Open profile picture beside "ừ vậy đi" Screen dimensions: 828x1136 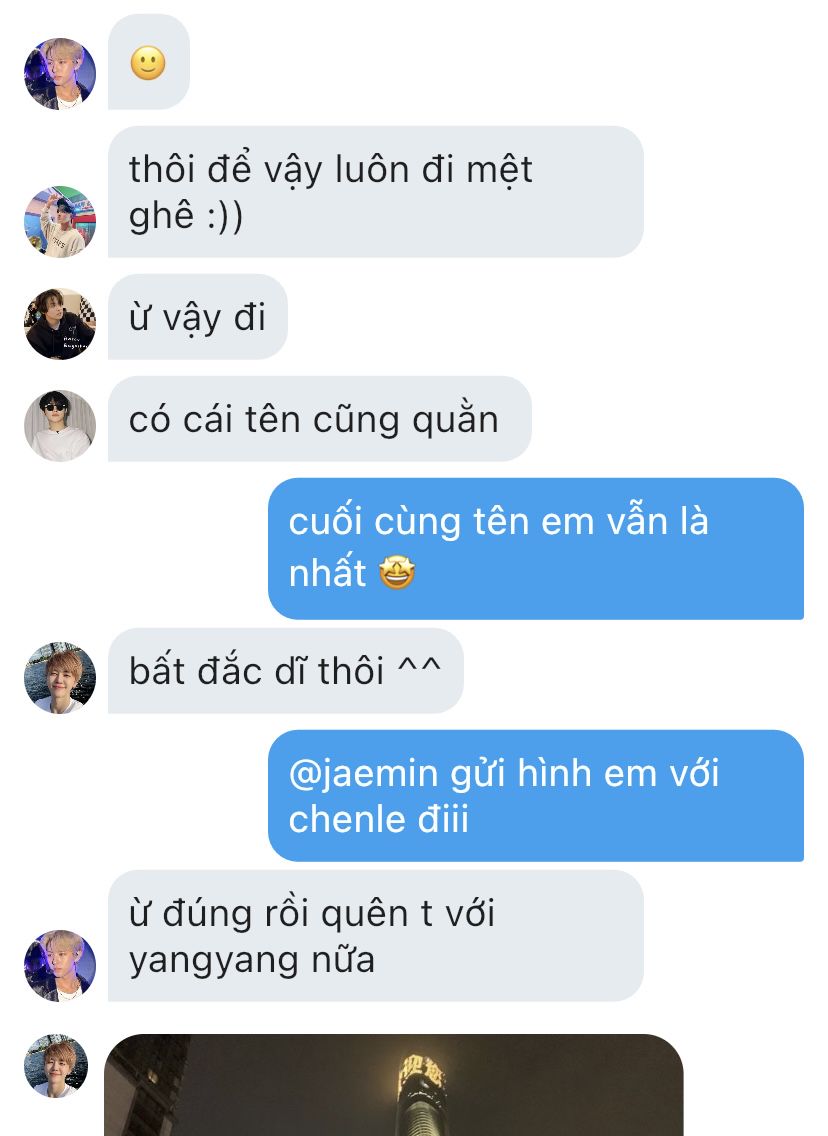(x=60, y=324)
